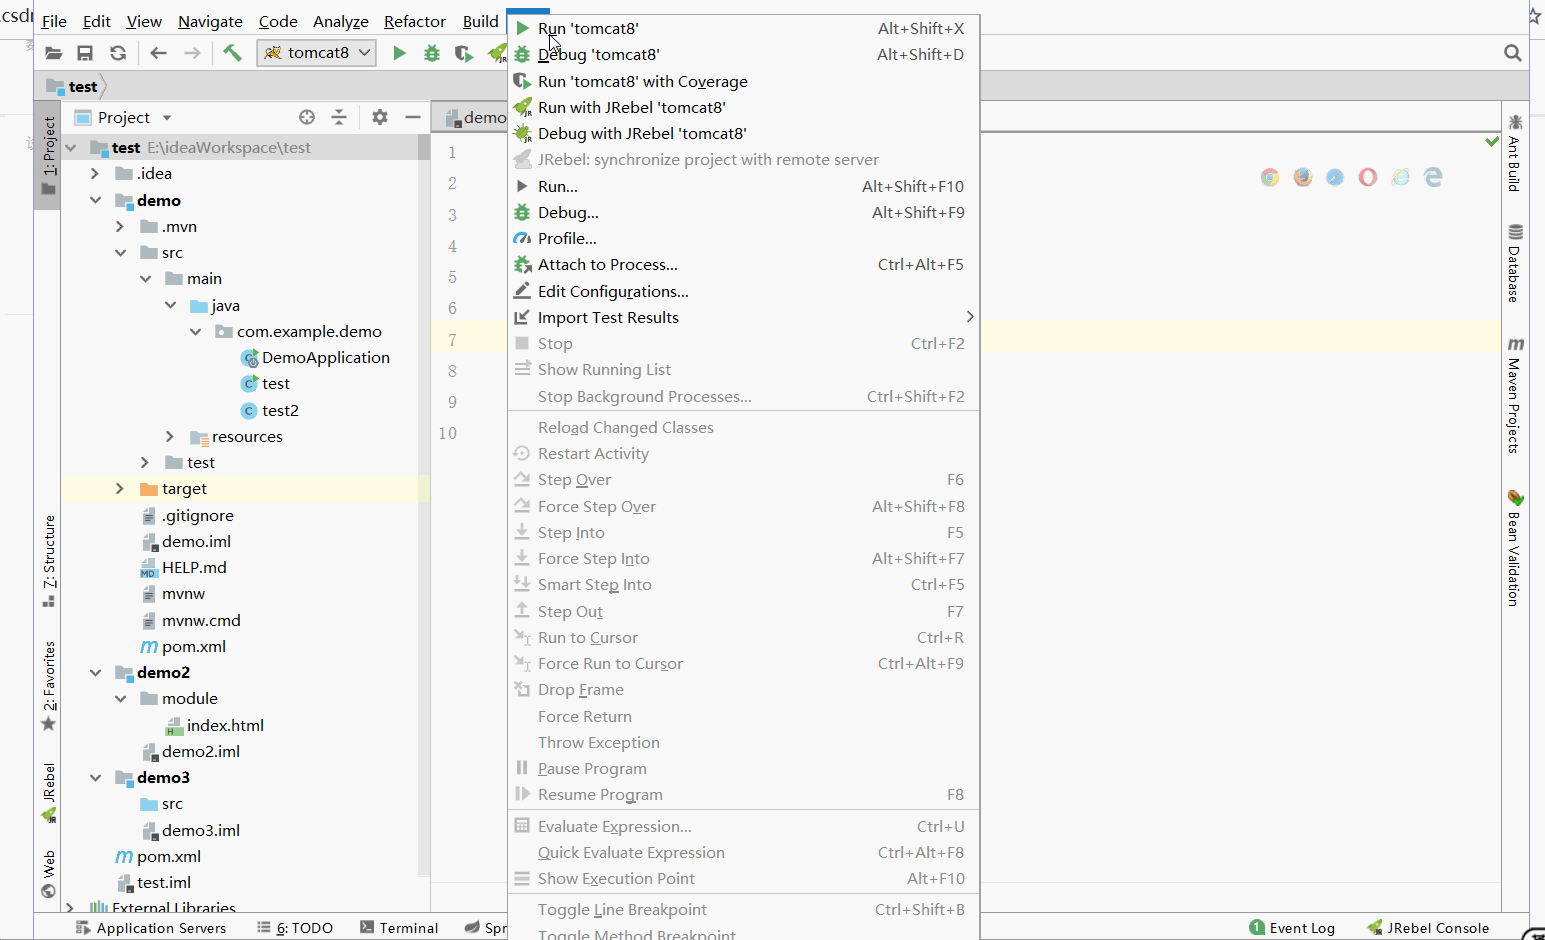Open the Maven Projects tool window

tap(1515, 395)
